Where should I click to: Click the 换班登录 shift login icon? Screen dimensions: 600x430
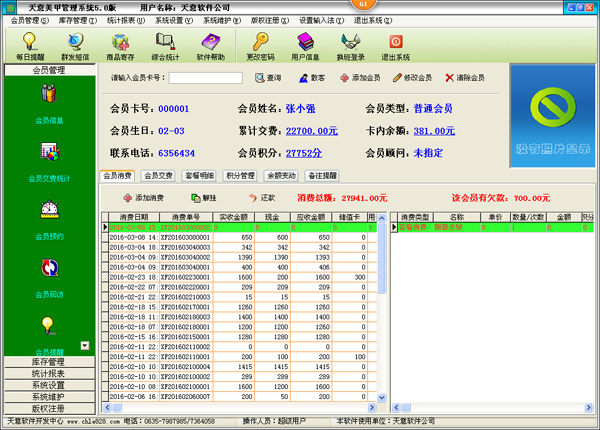(350, 46)
